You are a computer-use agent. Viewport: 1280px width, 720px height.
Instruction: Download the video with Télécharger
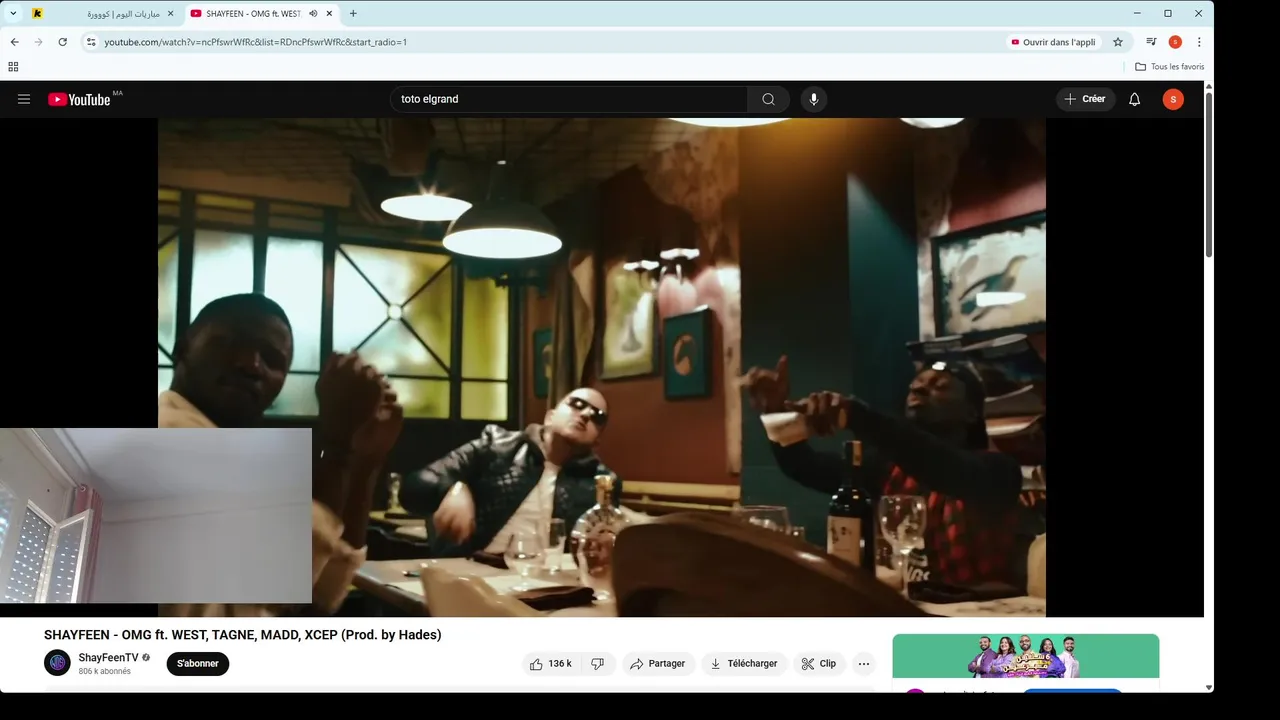click(x=744, y=664)
